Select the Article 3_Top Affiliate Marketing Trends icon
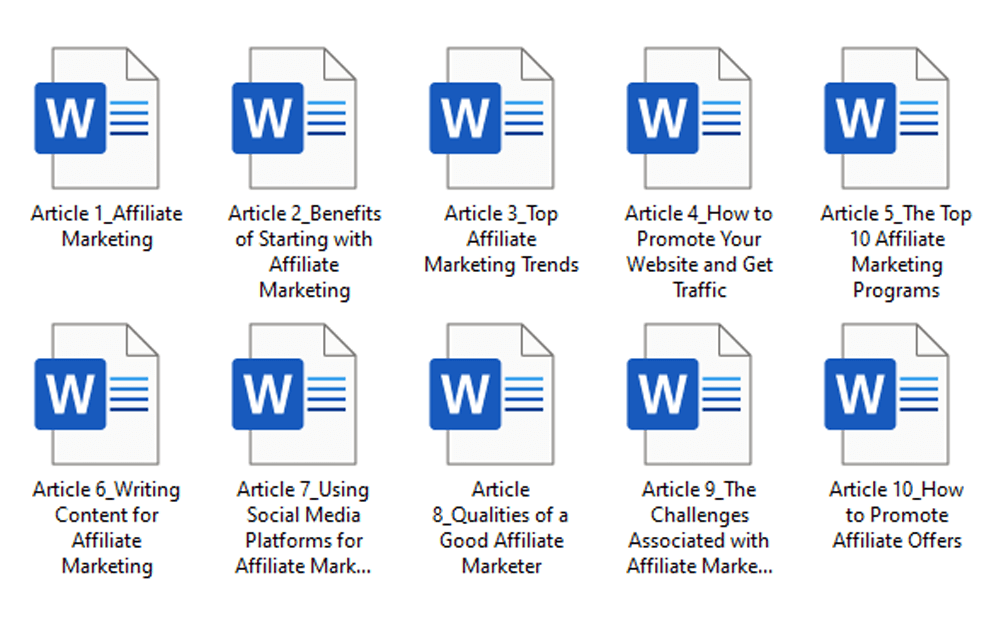Image resolution: width=1000 pixels, height=629 pixels. point(492,118)
